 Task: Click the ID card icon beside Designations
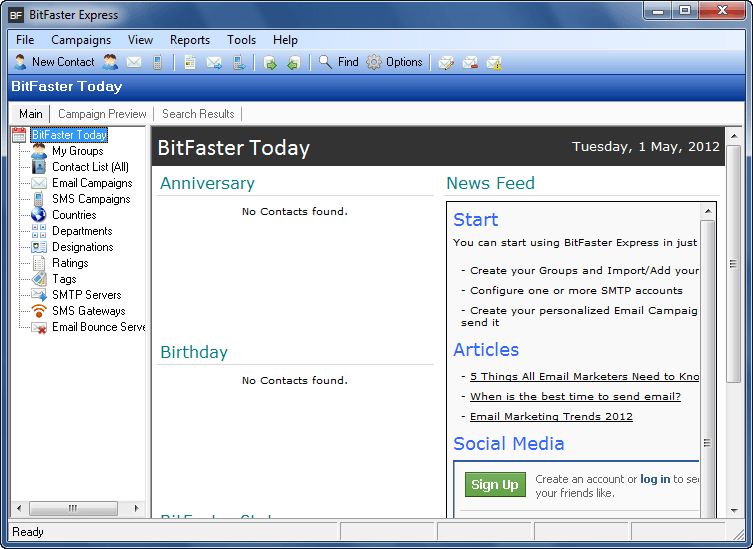(39, 247)
